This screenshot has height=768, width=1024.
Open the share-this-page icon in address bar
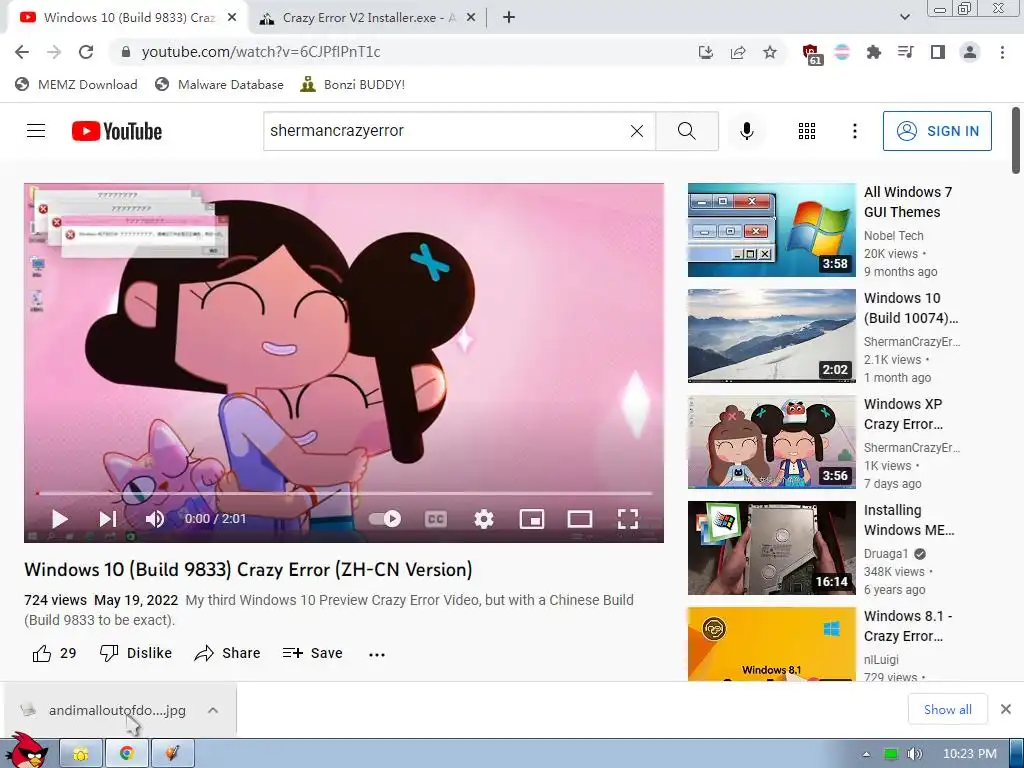click(738, 52)
